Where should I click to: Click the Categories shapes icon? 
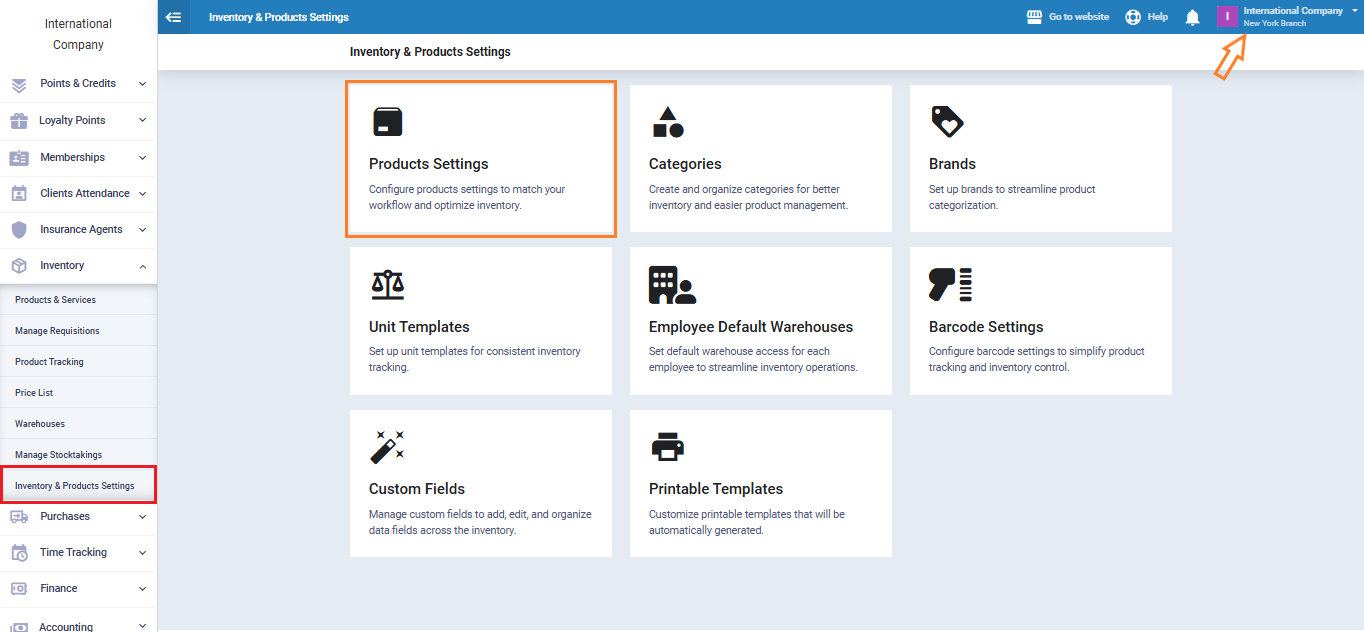click(x=667, y=122)
